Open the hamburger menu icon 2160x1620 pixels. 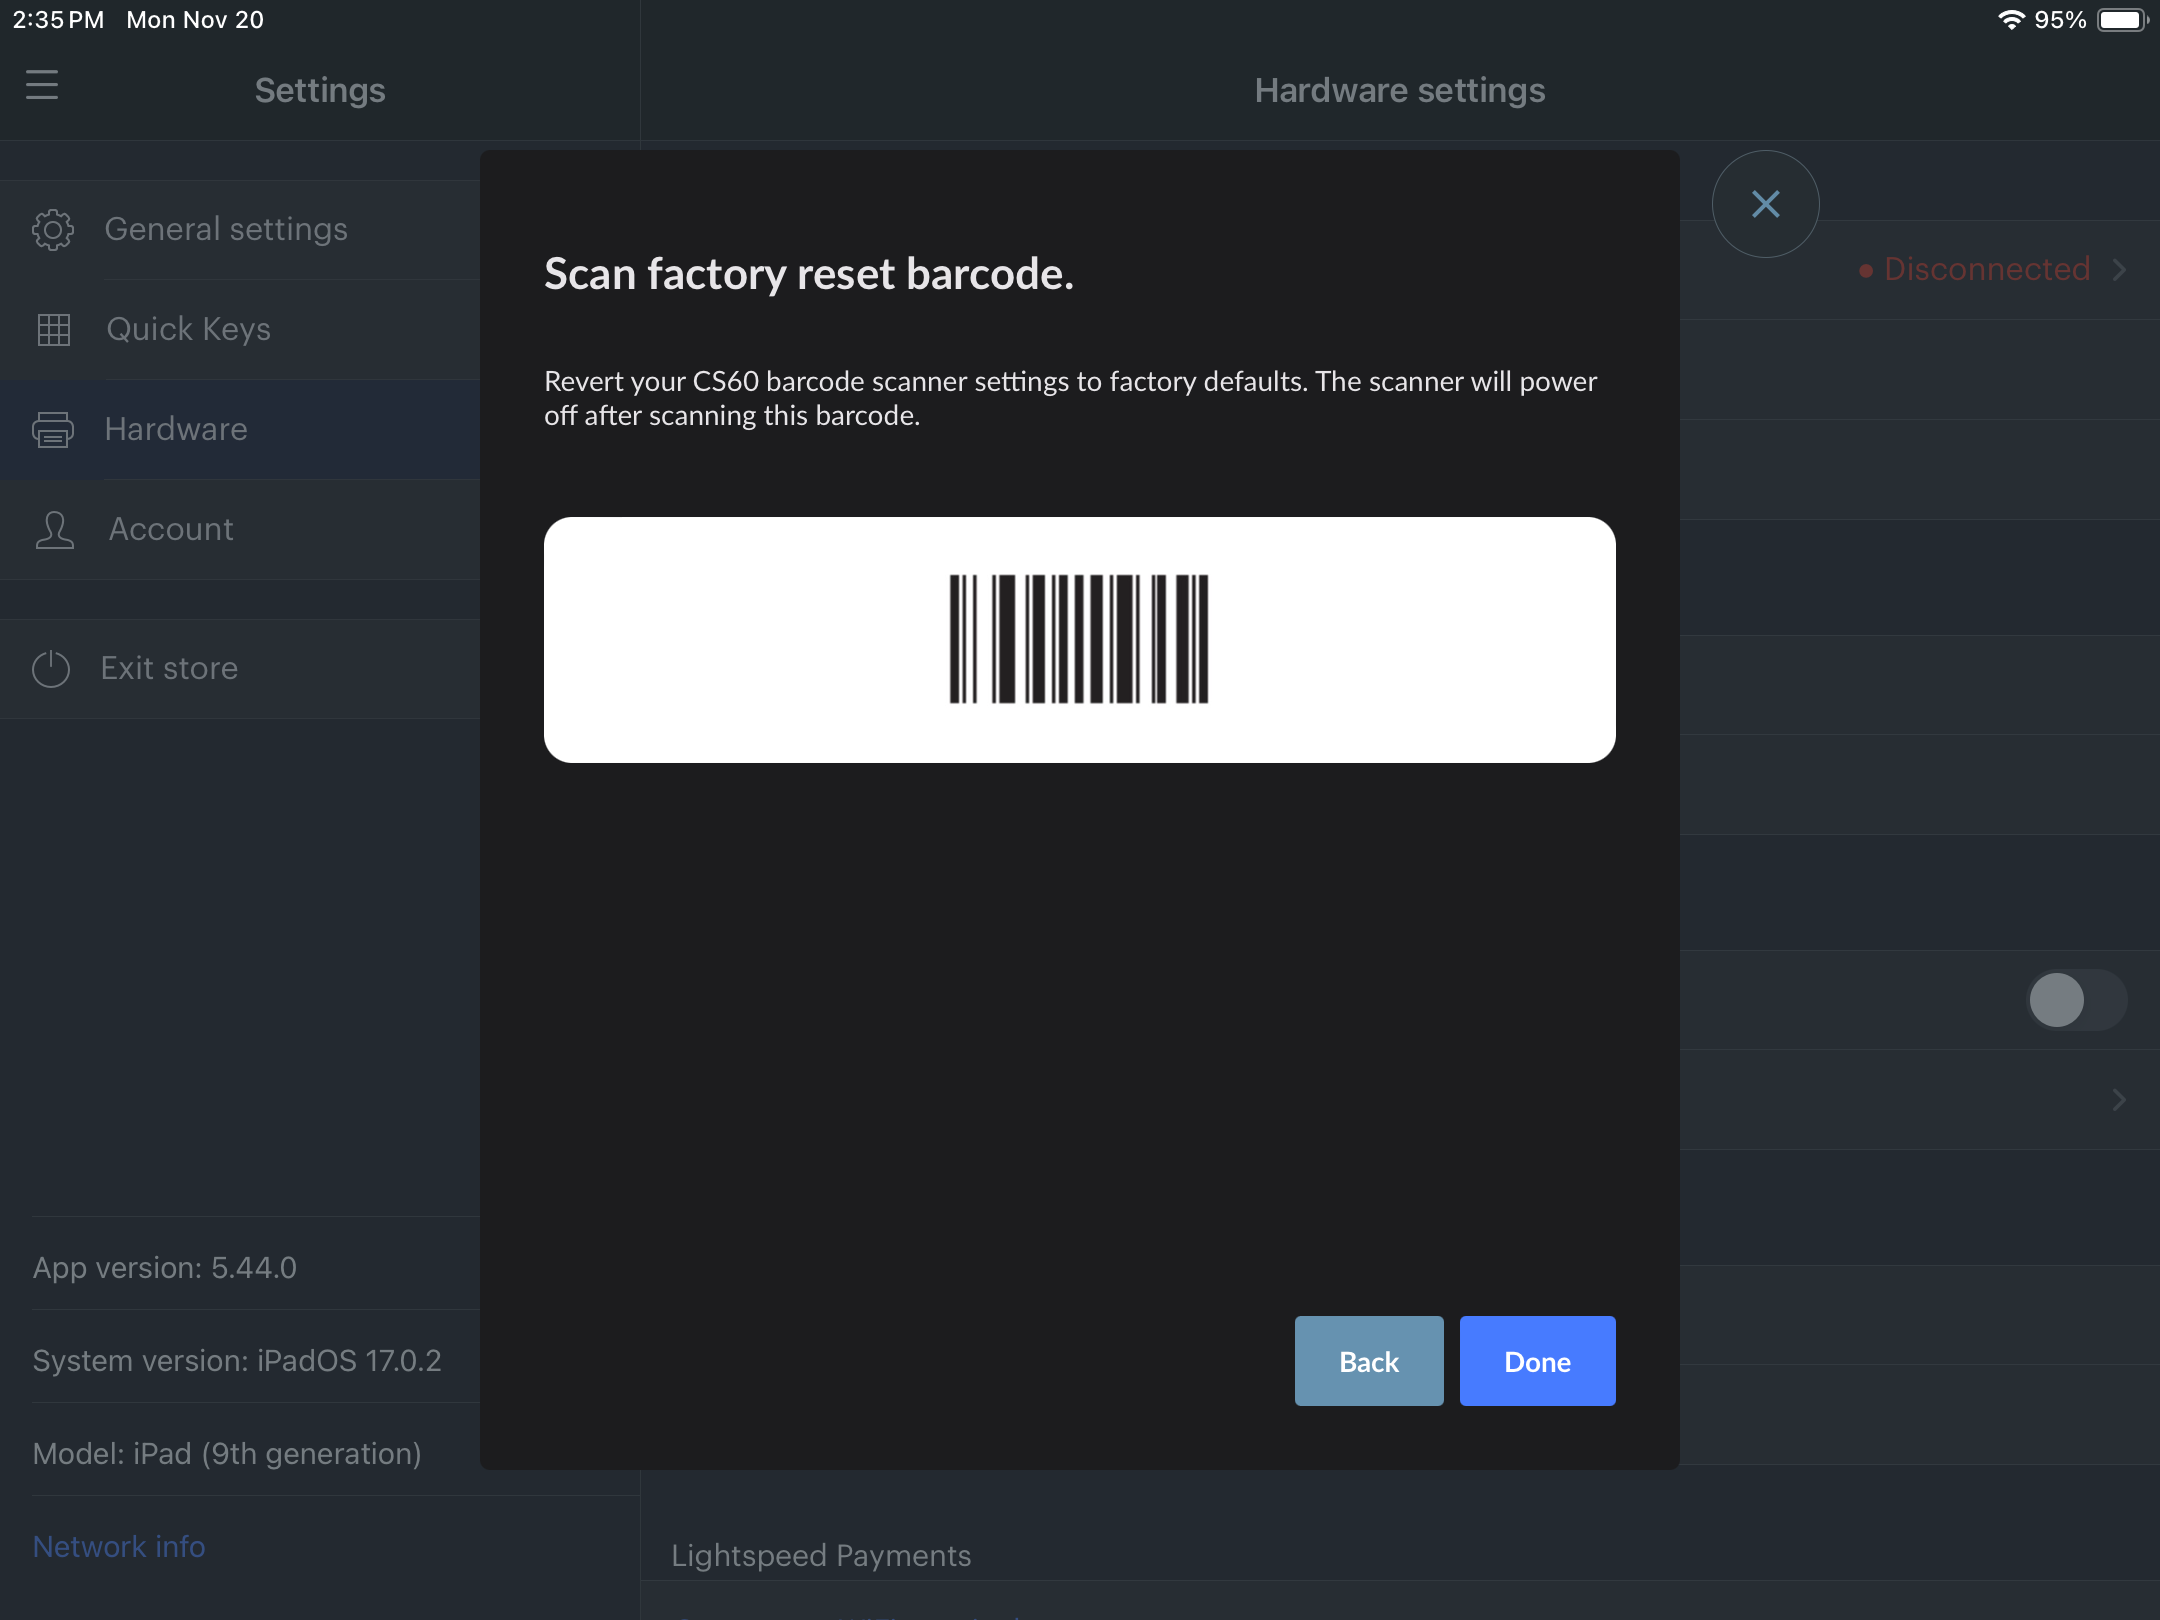(x=42, y=85)
